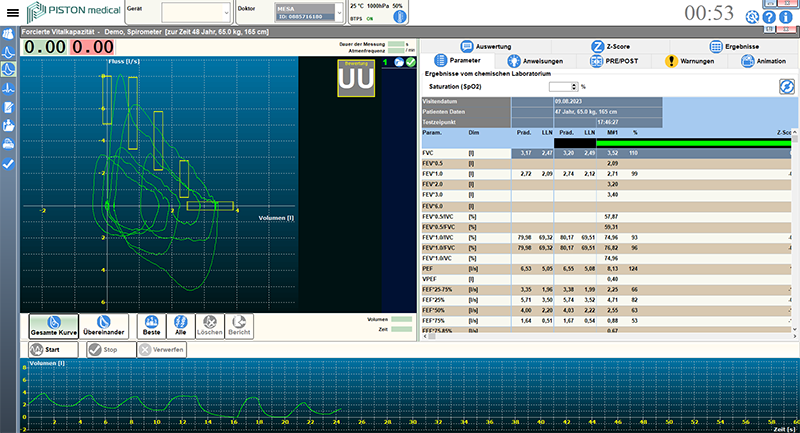Click the green accepted checkmark for measurement 1
The height and width of the screenshot is (433, 800).
tap(411, 62)
